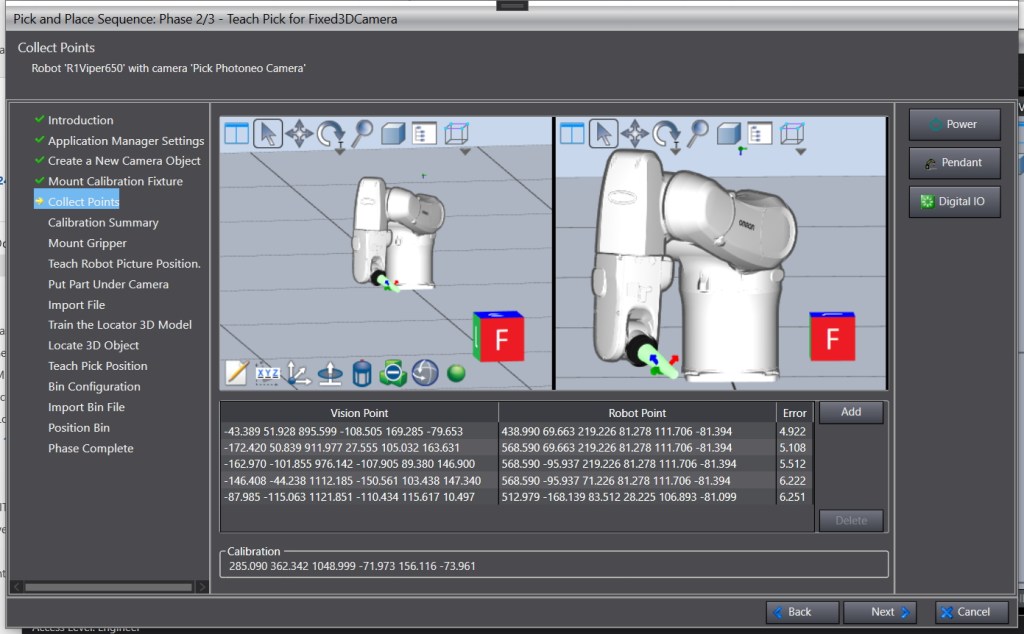Select the Introduction step
1024x634 pixels.
point(80,120)
